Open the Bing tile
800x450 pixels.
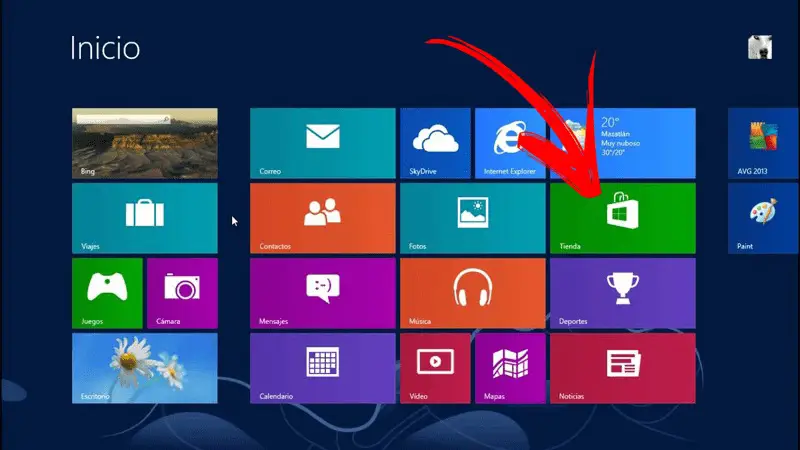coord(145,143)
